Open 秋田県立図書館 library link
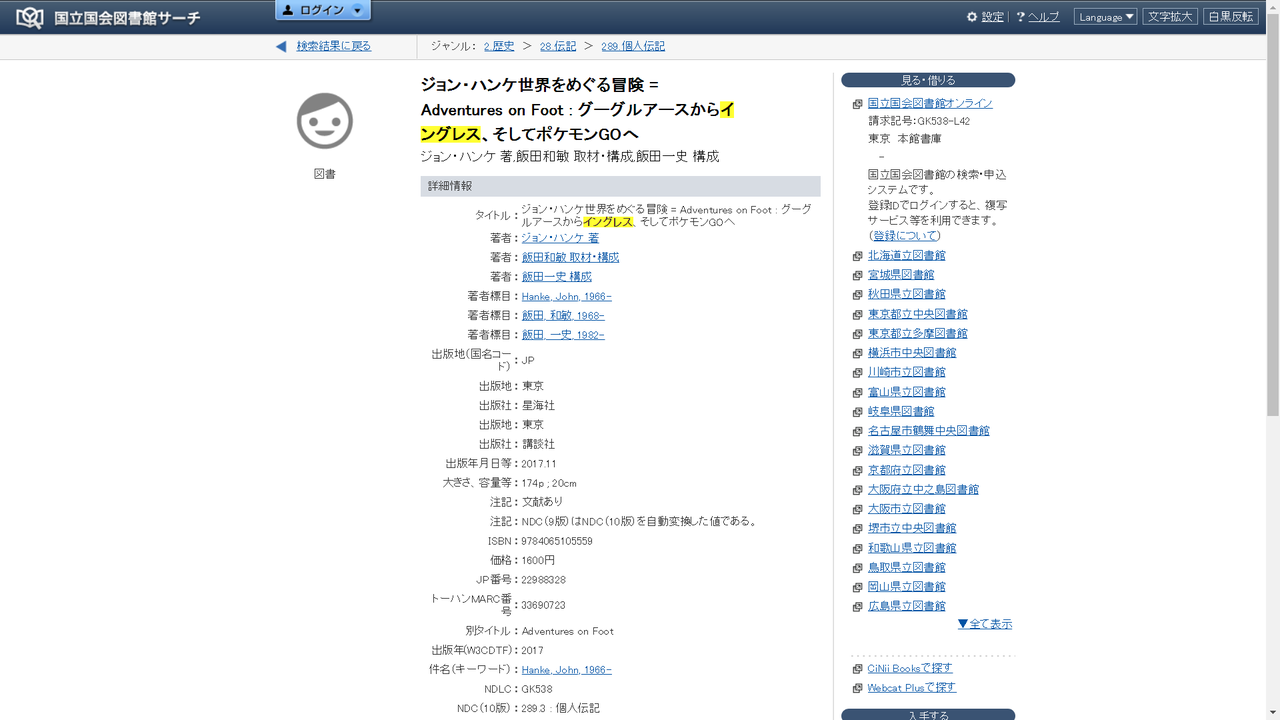The width and height of the screenshot is (1280, 720). pos(906,294)
